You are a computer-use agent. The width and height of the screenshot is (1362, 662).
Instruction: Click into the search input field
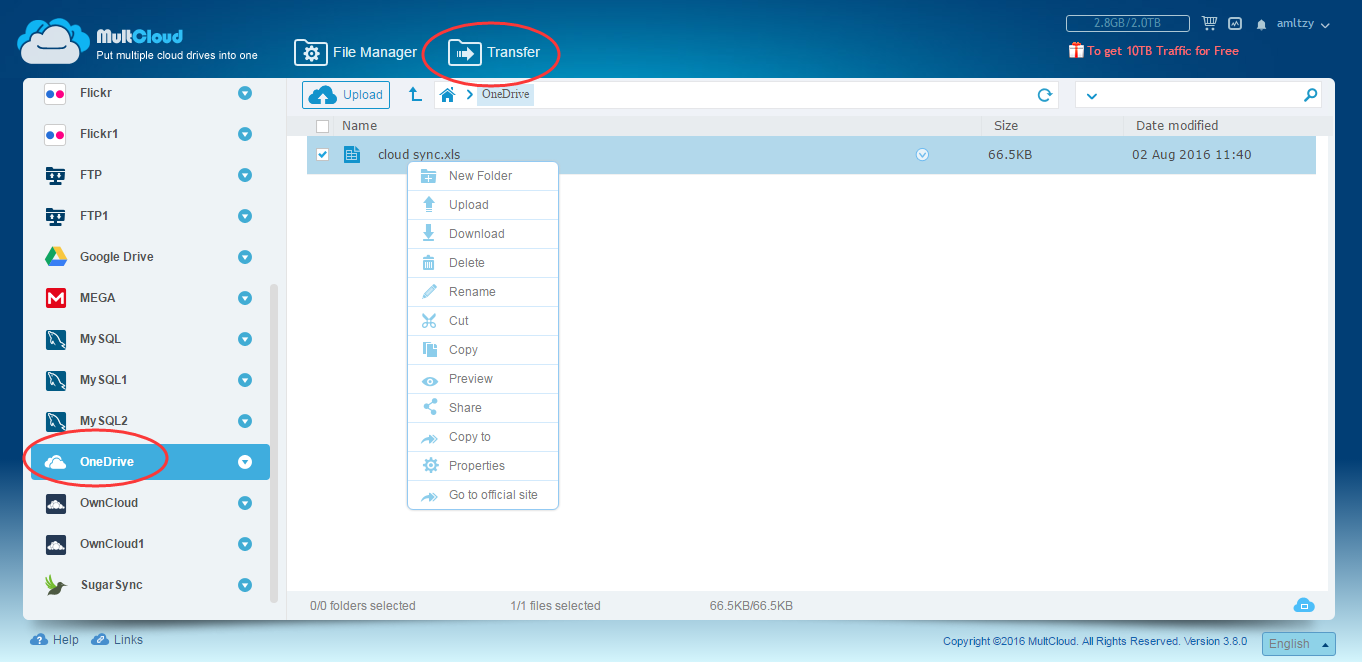[1199, 95]
